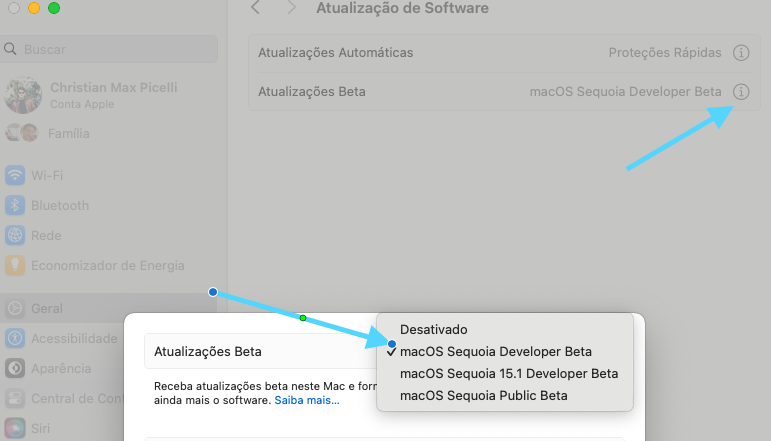Viewport: 771px width, 441px height.
Task: Open info for Atualizações Automáticas
Action: click(x=741, y=53)
